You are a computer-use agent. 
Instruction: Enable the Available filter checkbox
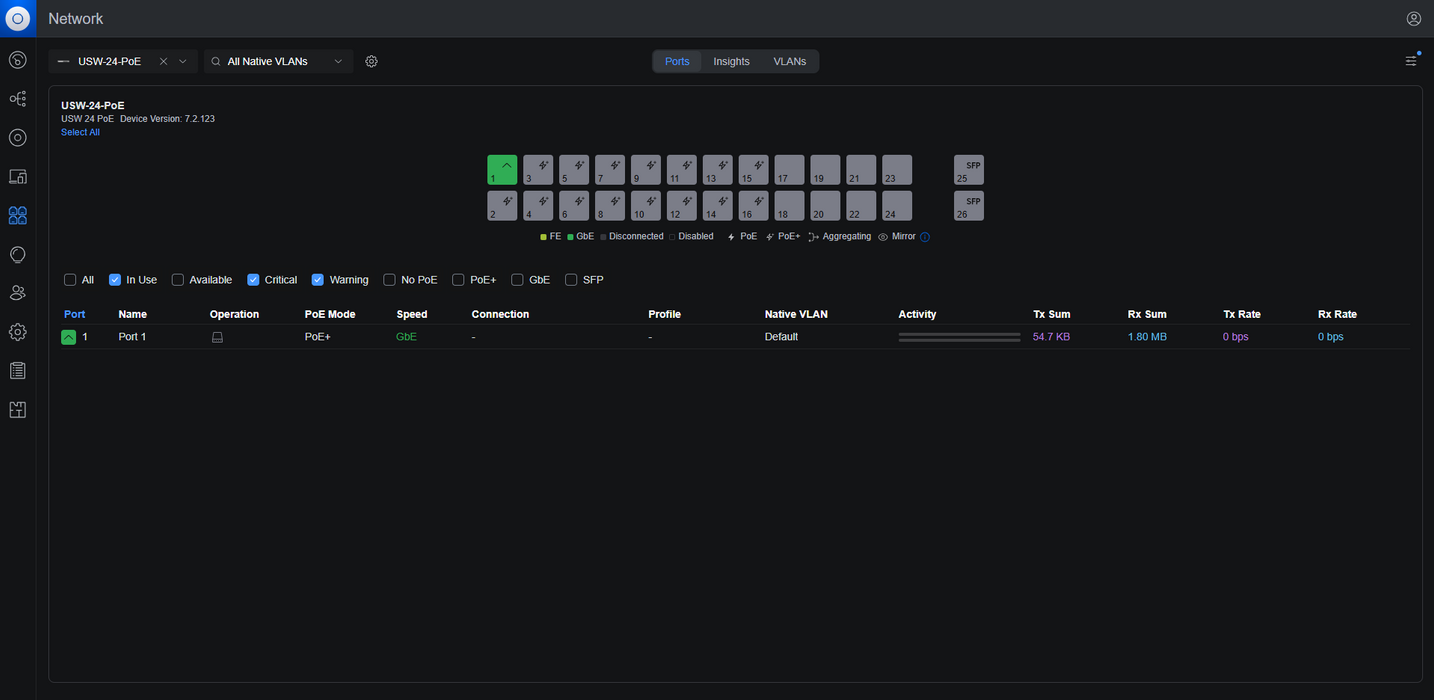point(178,280)
